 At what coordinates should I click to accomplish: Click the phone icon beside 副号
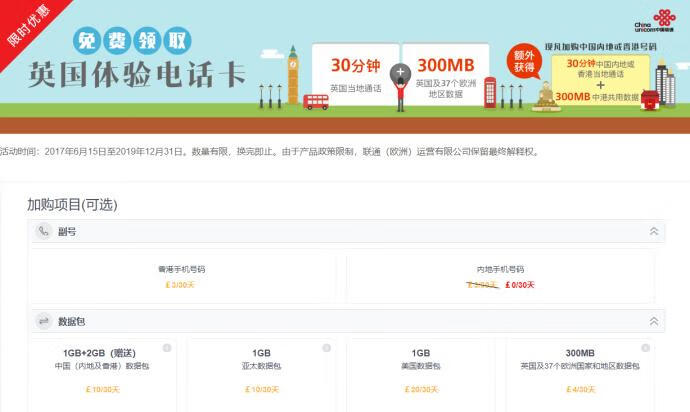[43, 231]
